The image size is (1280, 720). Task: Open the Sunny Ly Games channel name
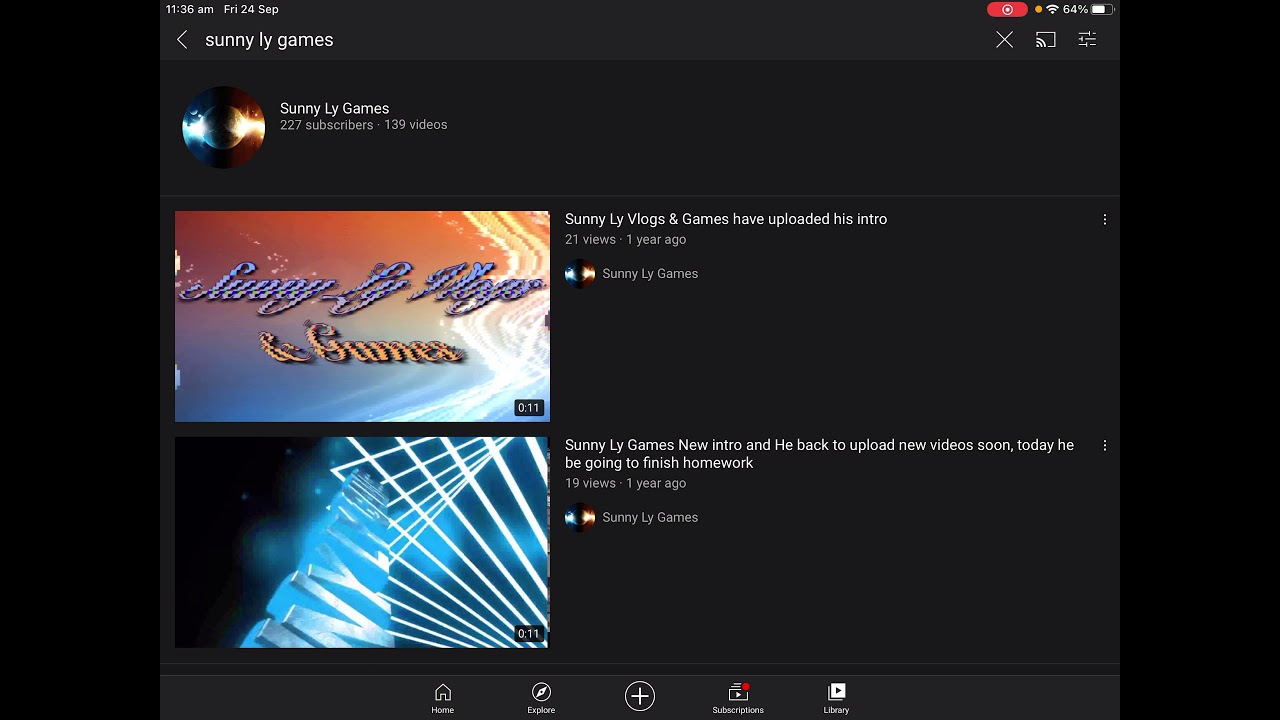tap(334, 108)
